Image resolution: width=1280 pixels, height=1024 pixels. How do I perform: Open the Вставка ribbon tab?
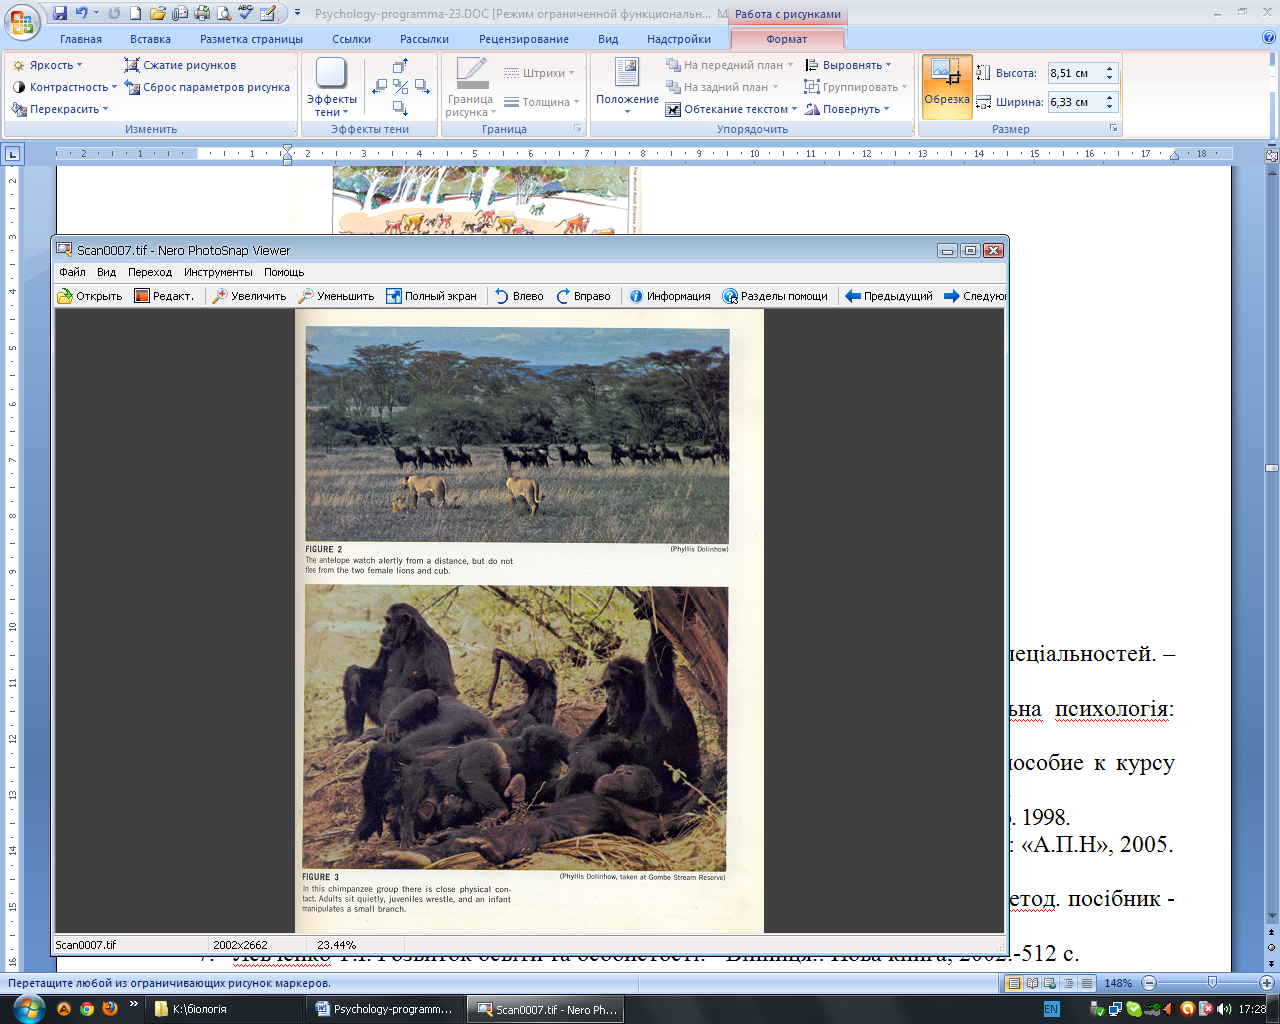[150, 39]
